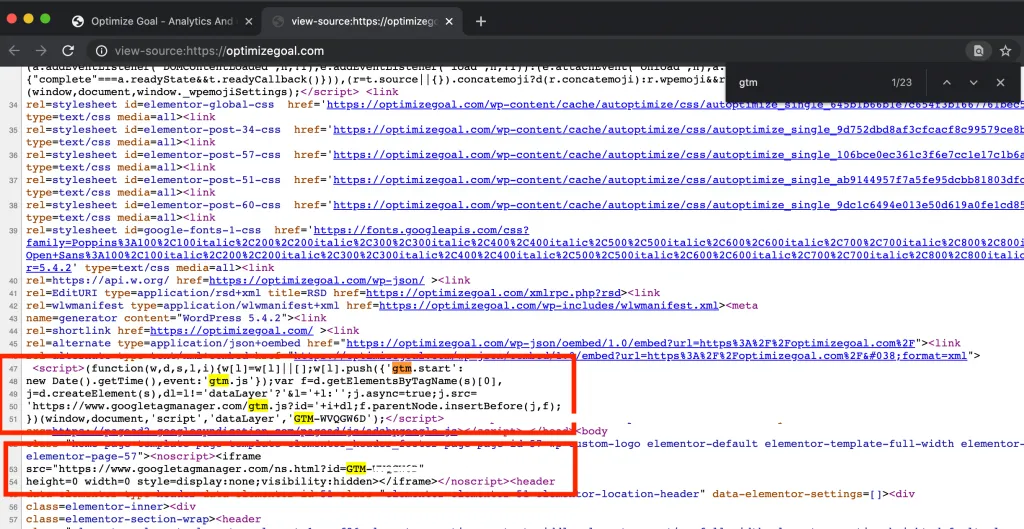Open the shortlink optimizegoal.com/ href
Screen dimensions: 1024x529
click(232, 330)
